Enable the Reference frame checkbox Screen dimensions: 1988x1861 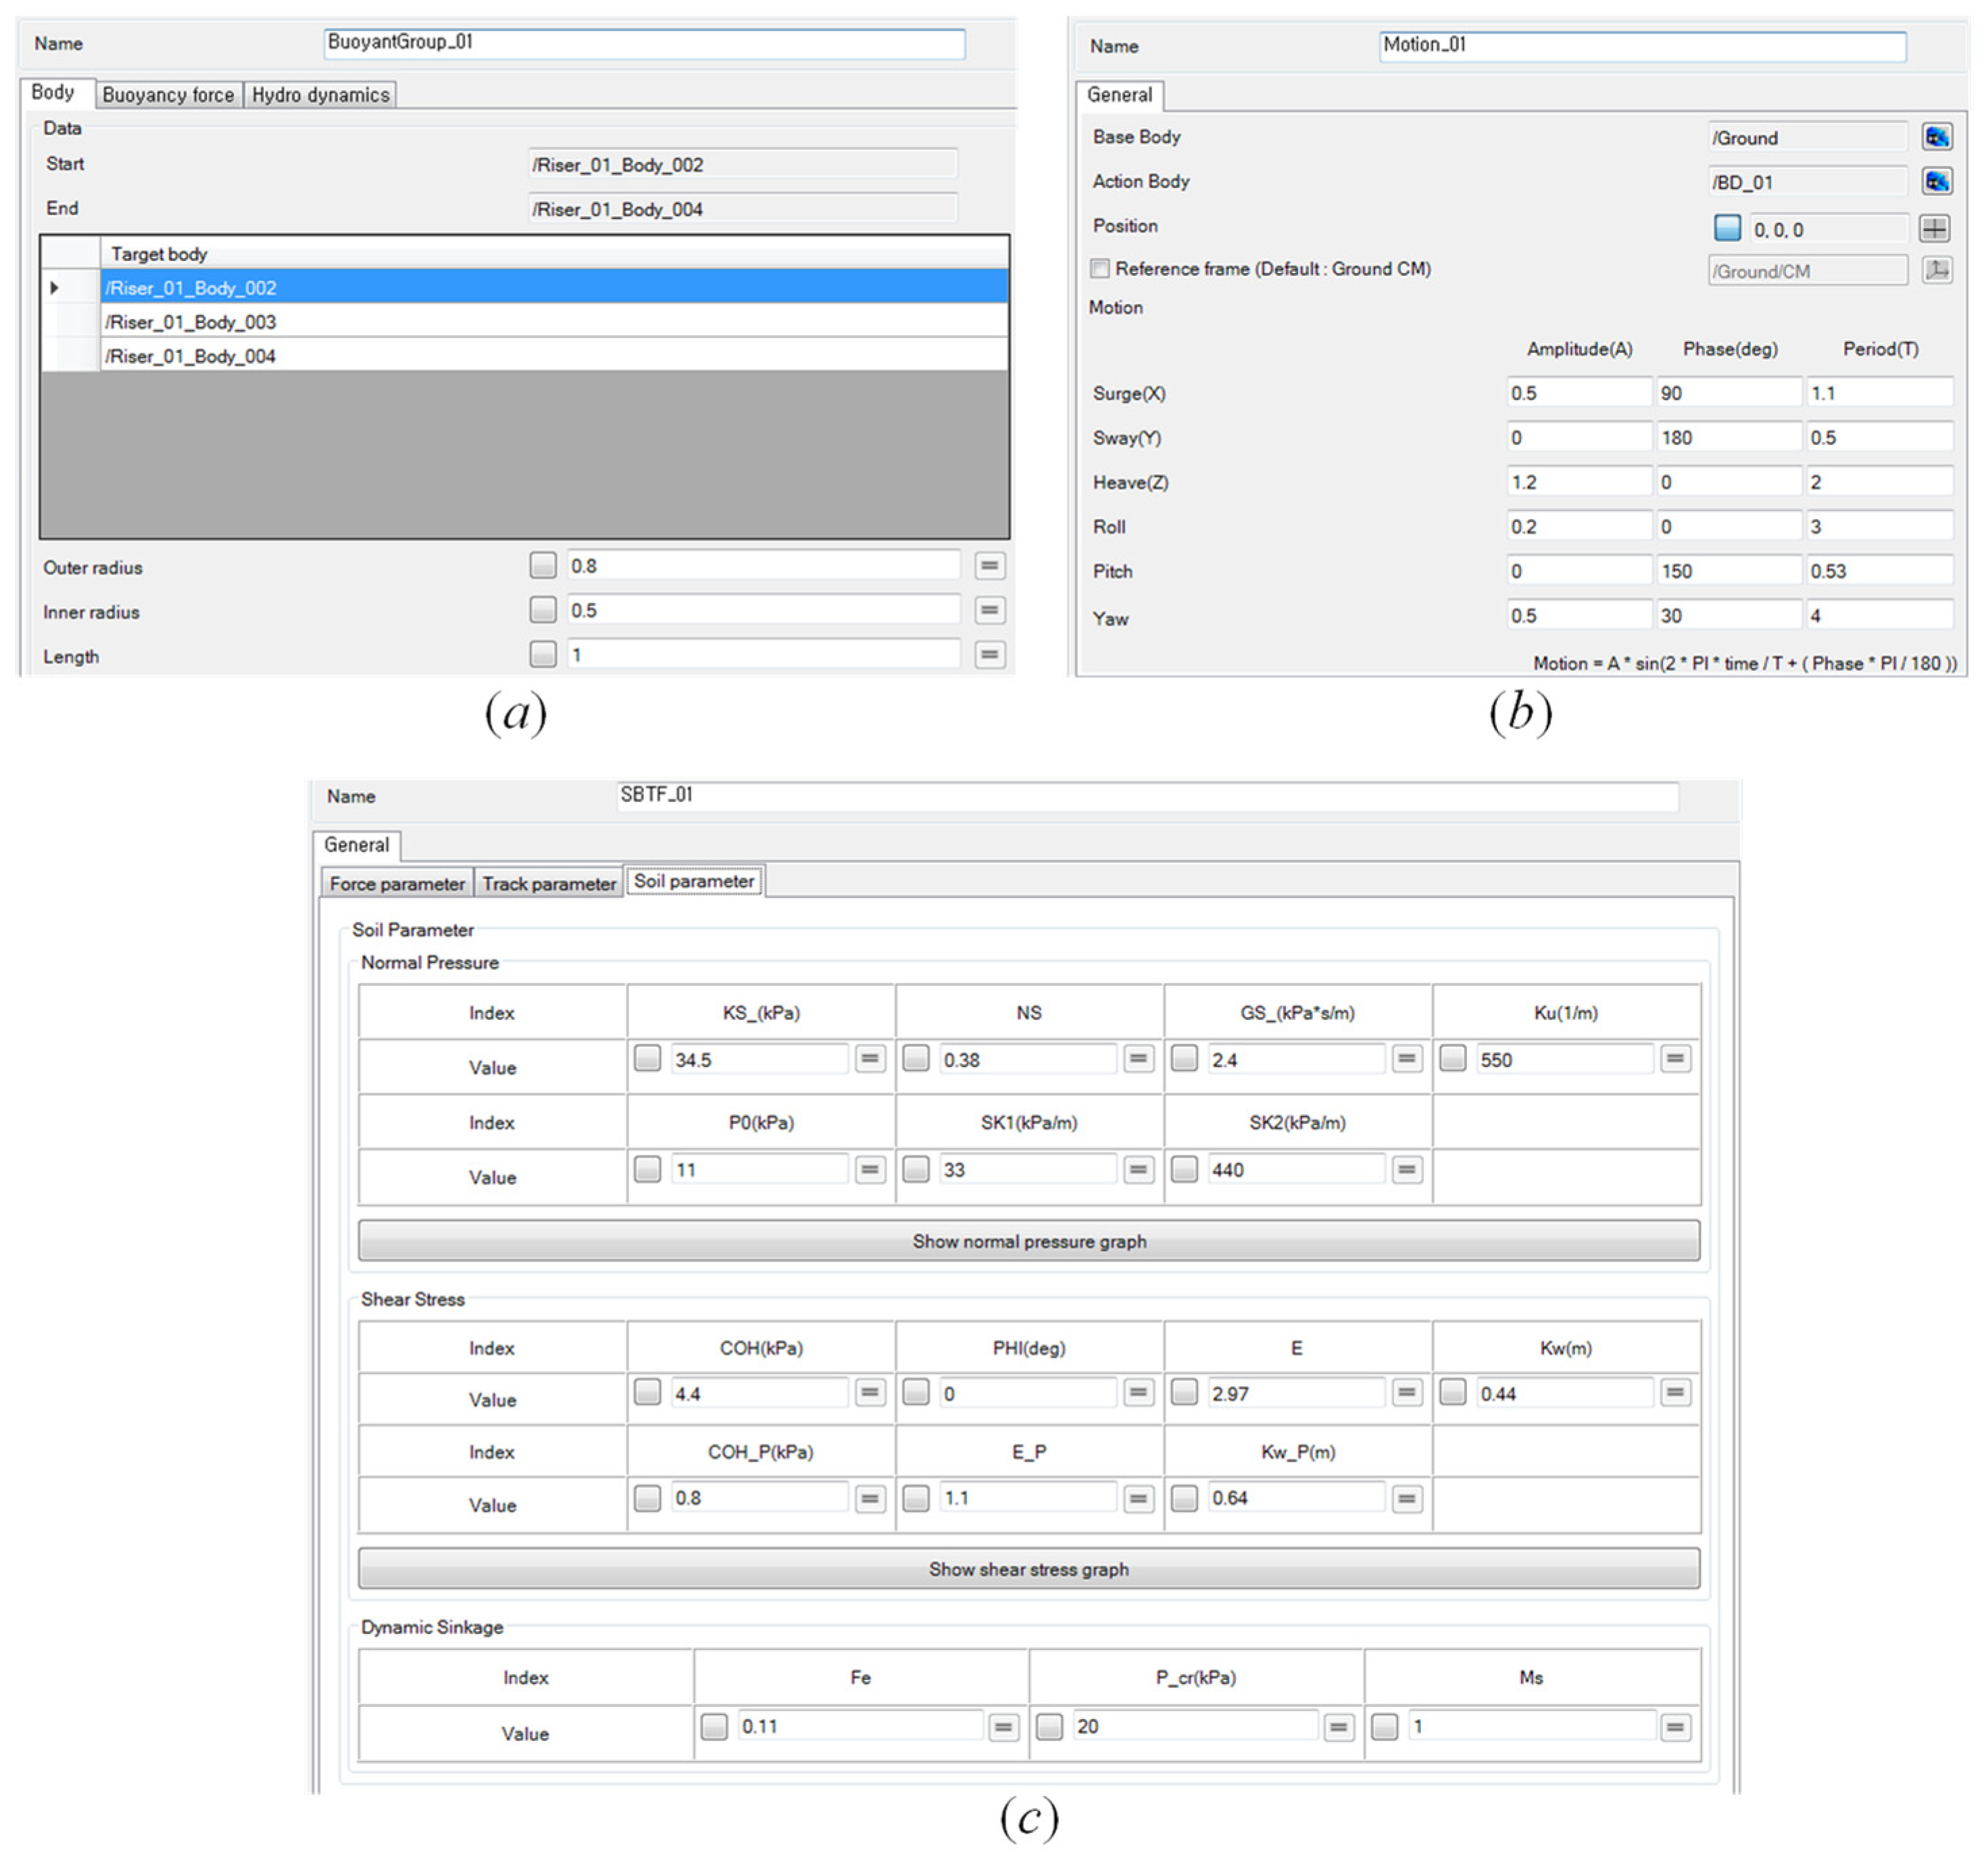[1100, 269]
